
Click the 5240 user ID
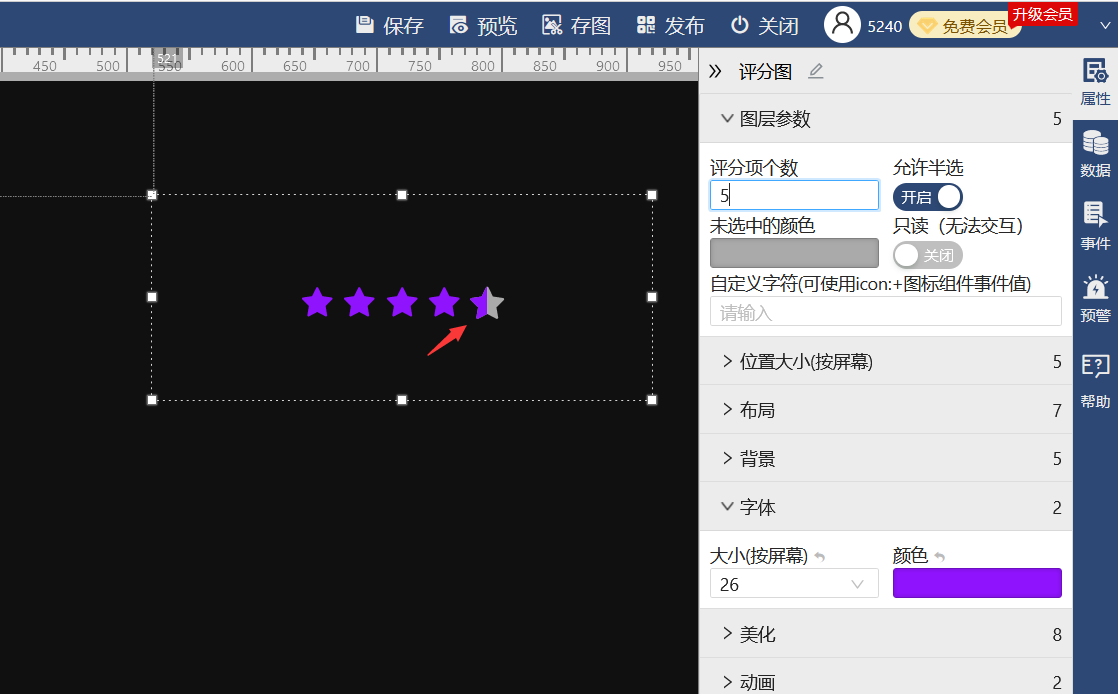click(885, 26)
